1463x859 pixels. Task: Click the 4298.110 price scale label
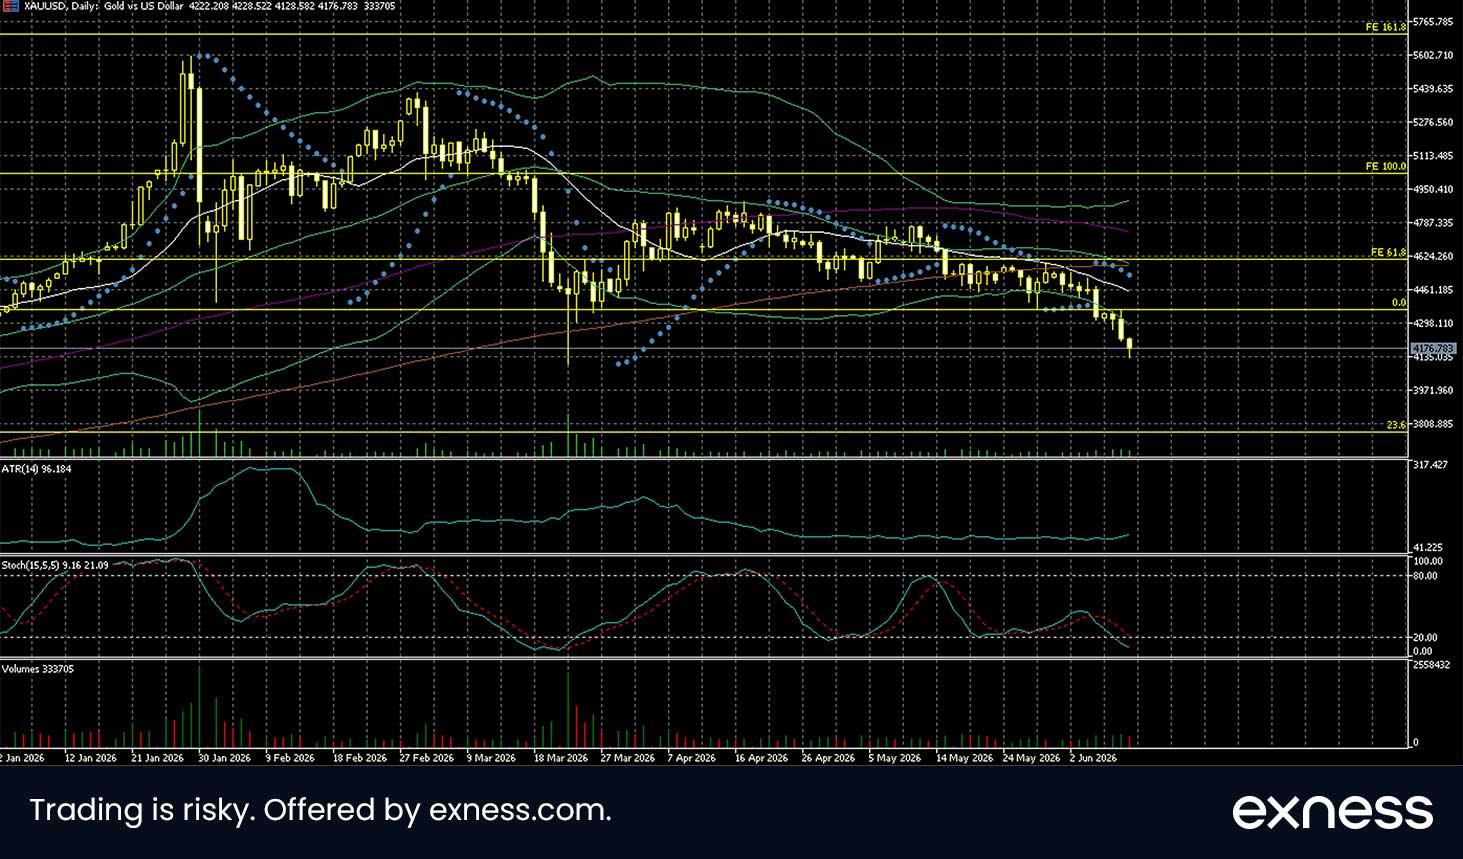coord(1433,323)
